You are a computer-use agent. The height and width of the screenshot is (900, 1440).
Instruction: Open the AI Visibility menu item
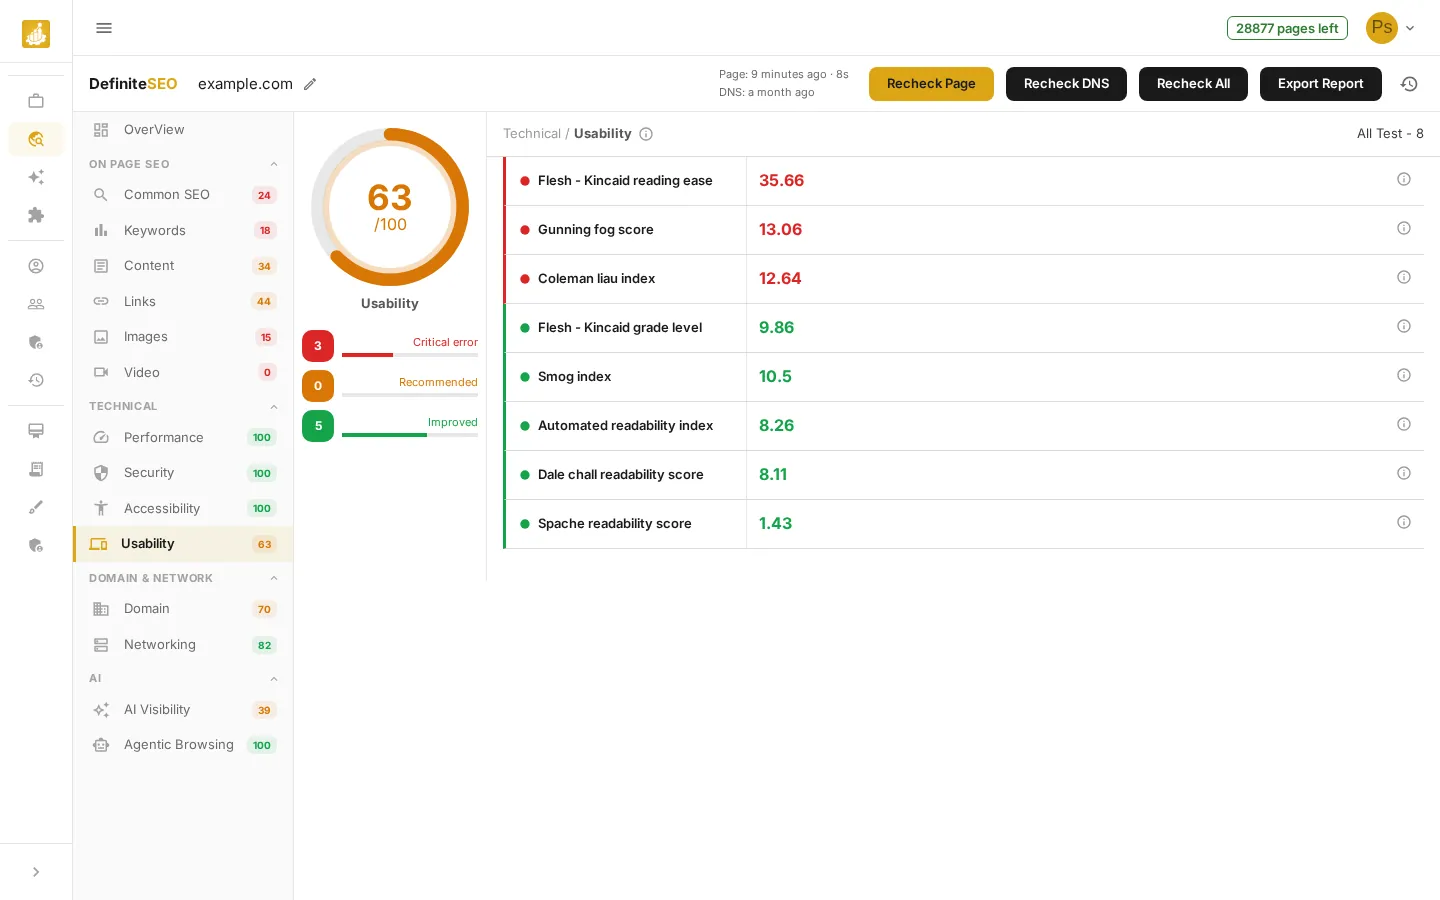183,710
